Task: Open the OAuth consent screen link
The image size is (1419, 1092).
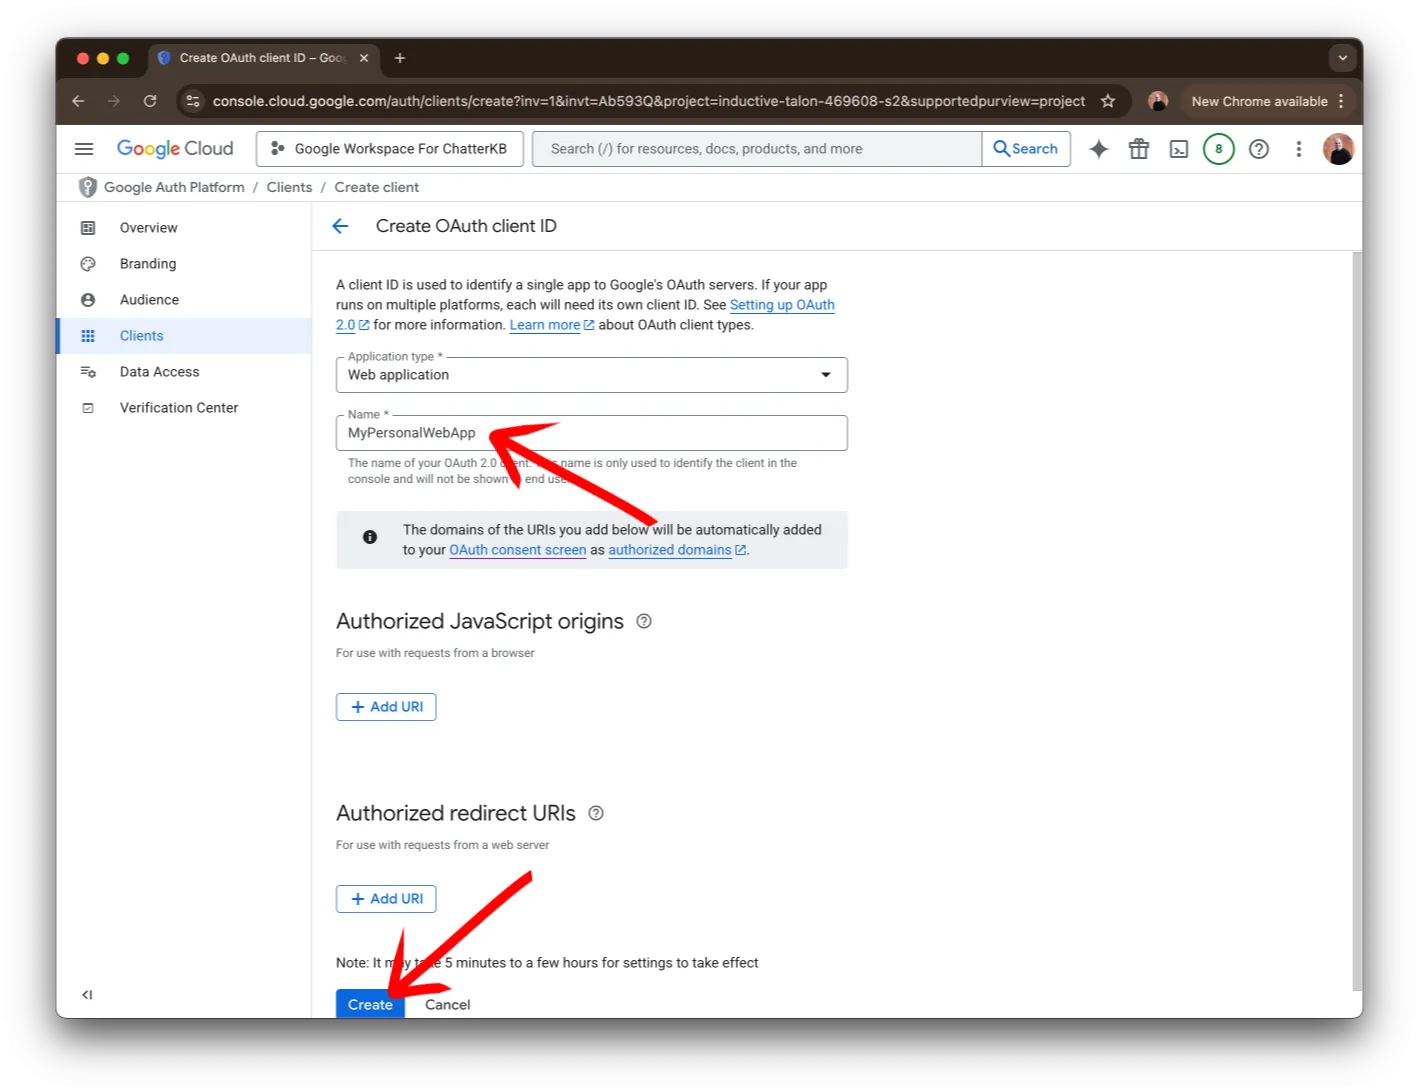Action: click(x=518, y=550)
